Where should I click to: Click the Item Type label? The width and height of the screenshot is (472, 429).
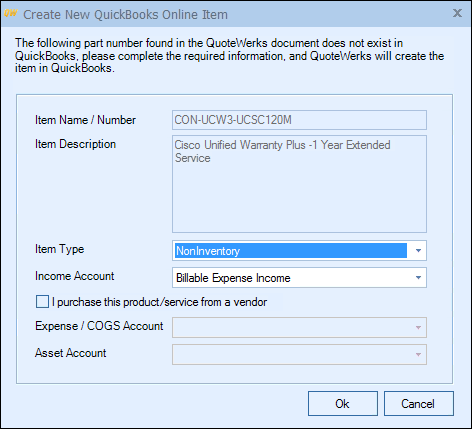tap(60, 249)
